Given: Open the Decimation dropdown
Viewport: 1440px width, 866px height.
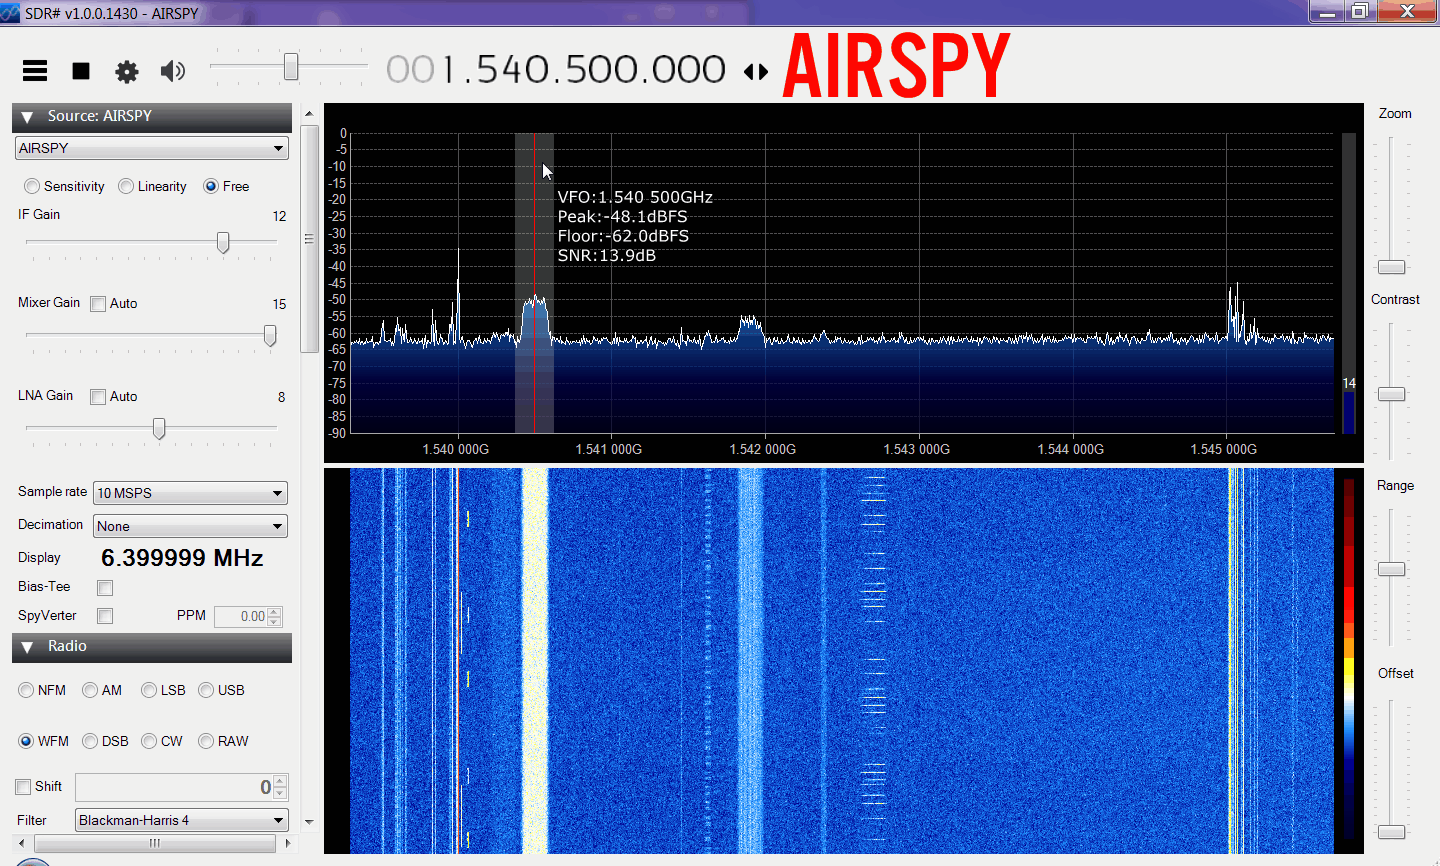Looking at the screenshot, I should (x=190, y=526).
